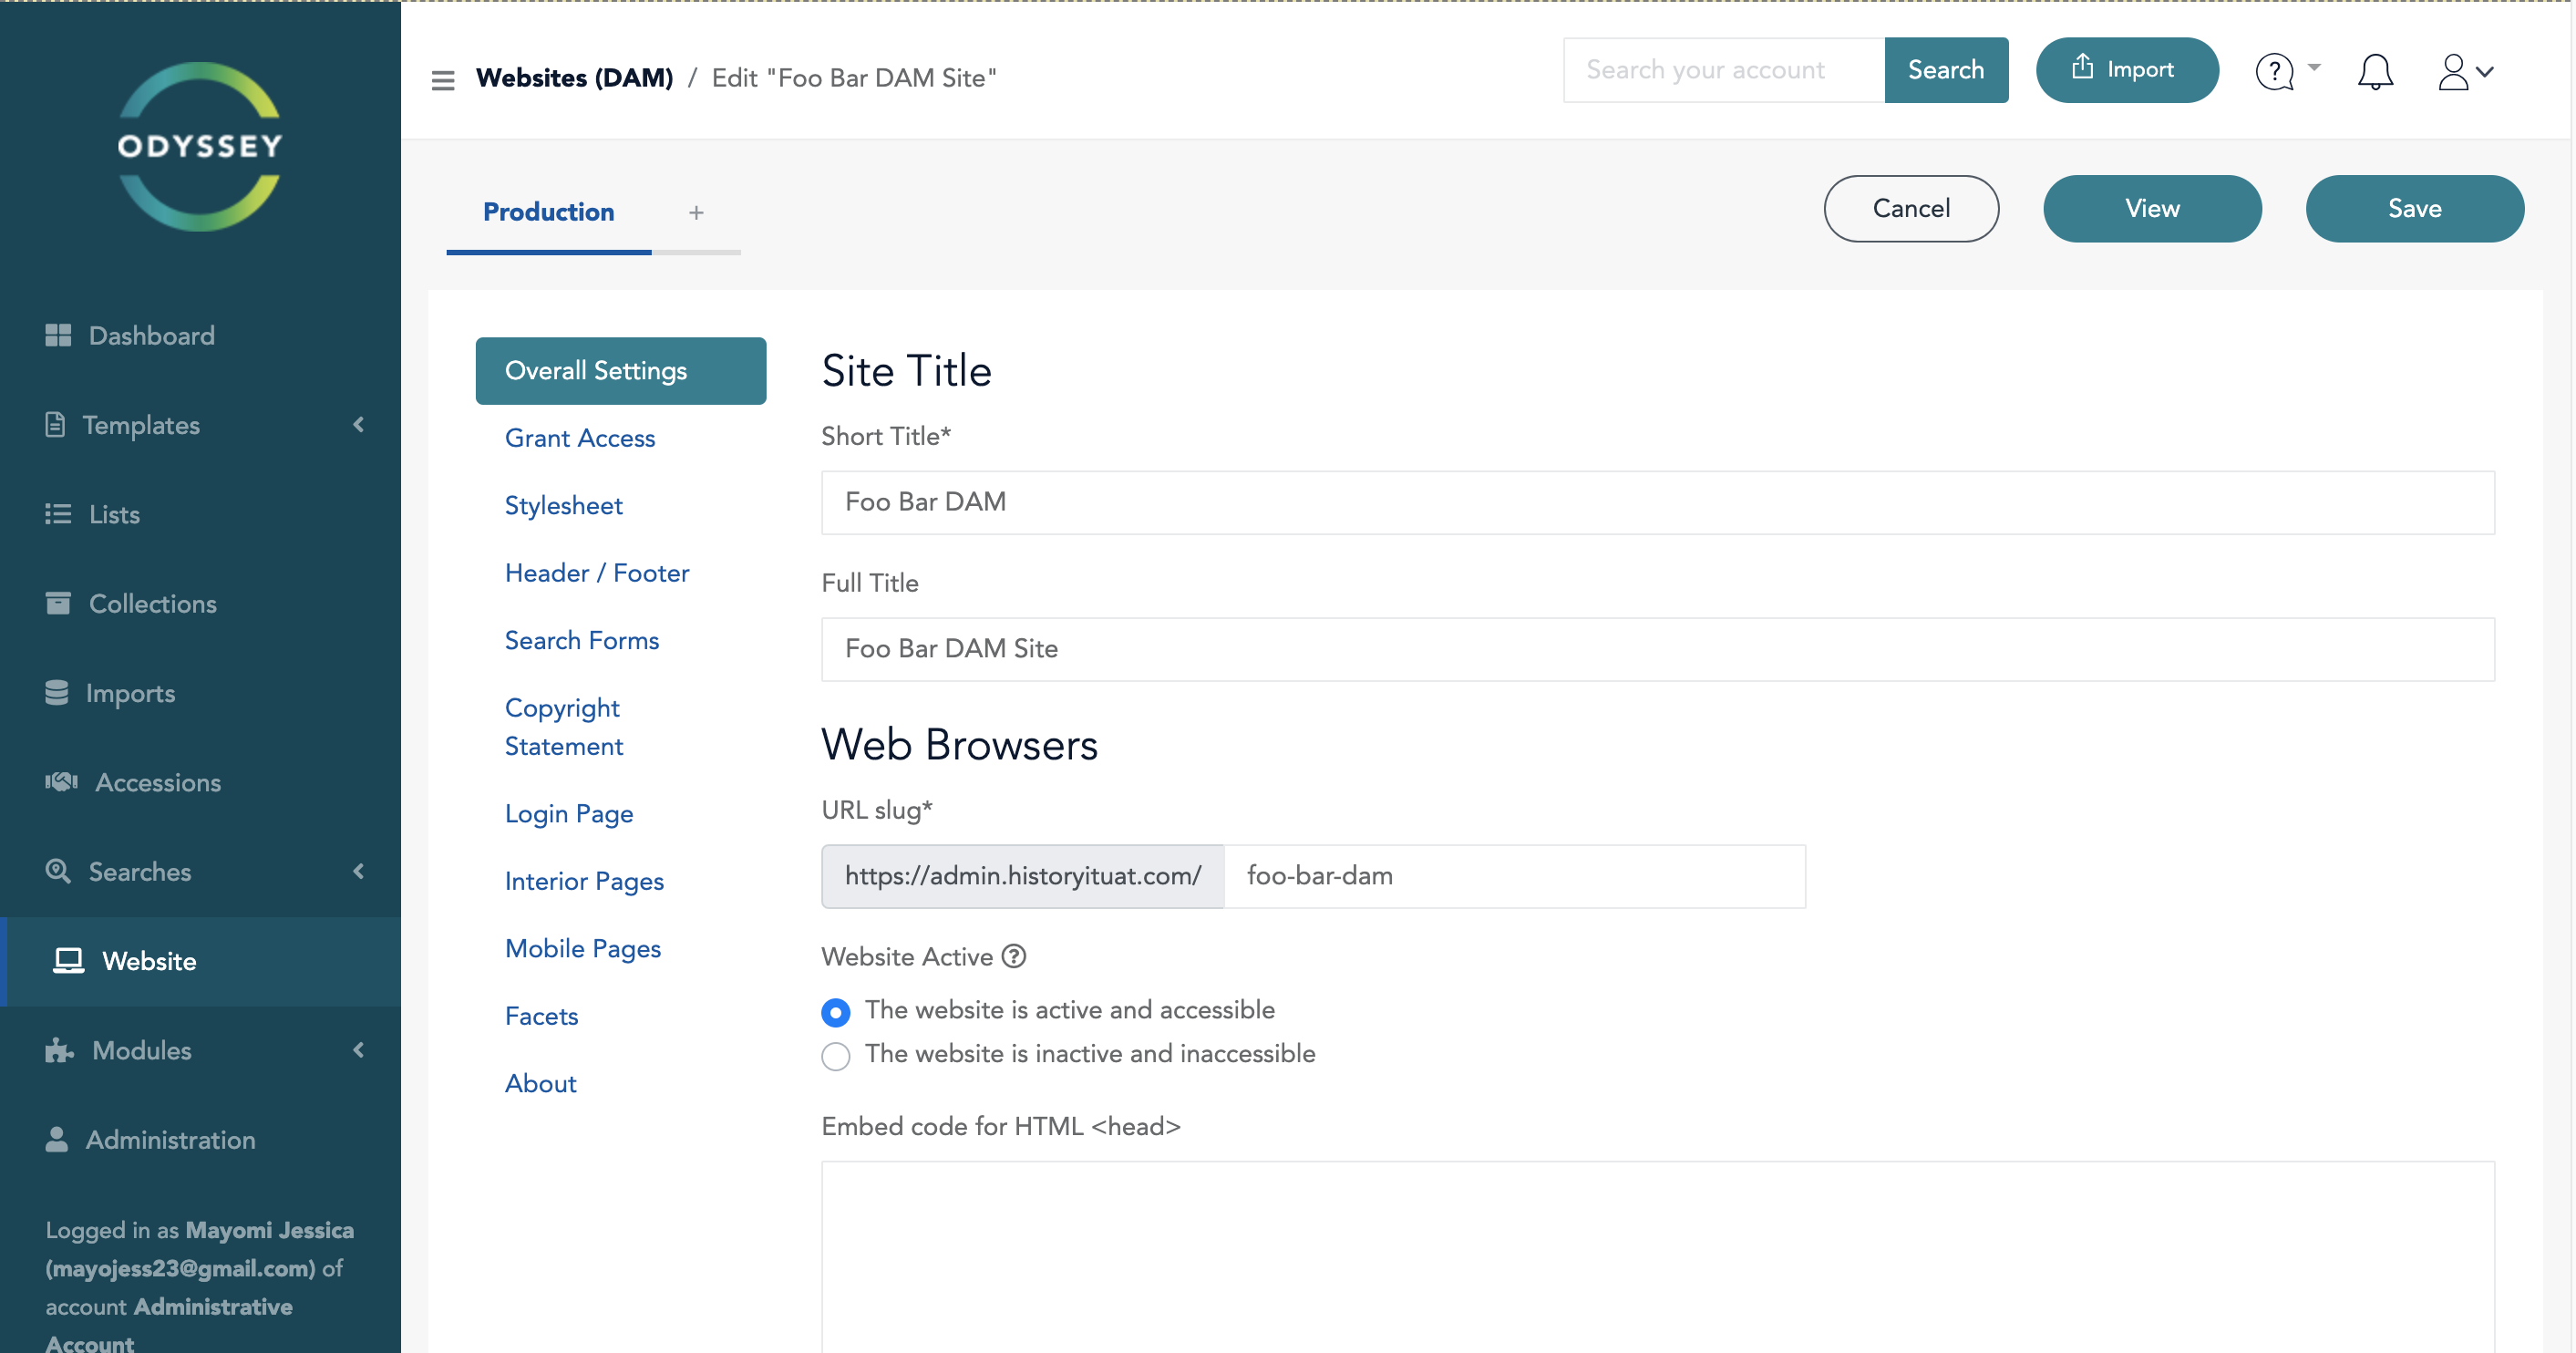
Task: Select website is active and accessible
Action: [836, 1012]
